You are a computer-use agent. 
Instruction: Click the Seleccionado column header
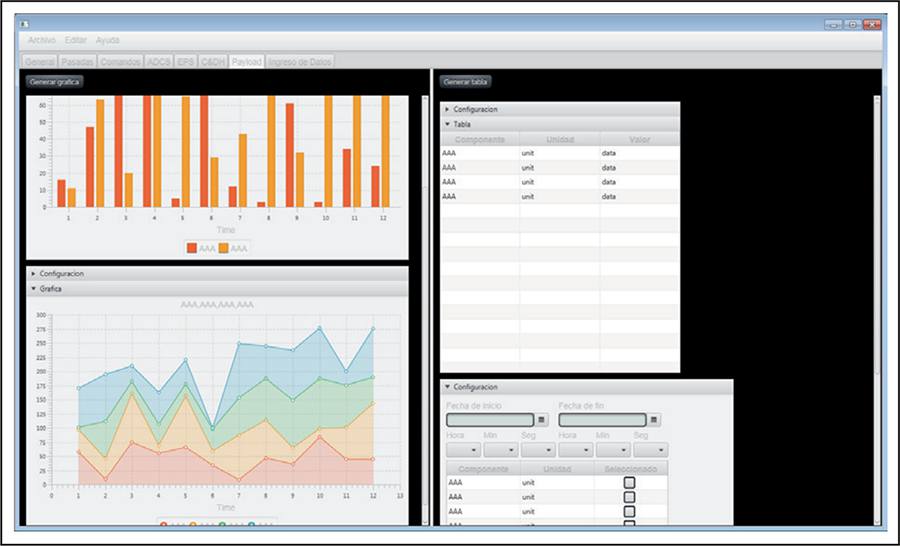coord(631,469)
